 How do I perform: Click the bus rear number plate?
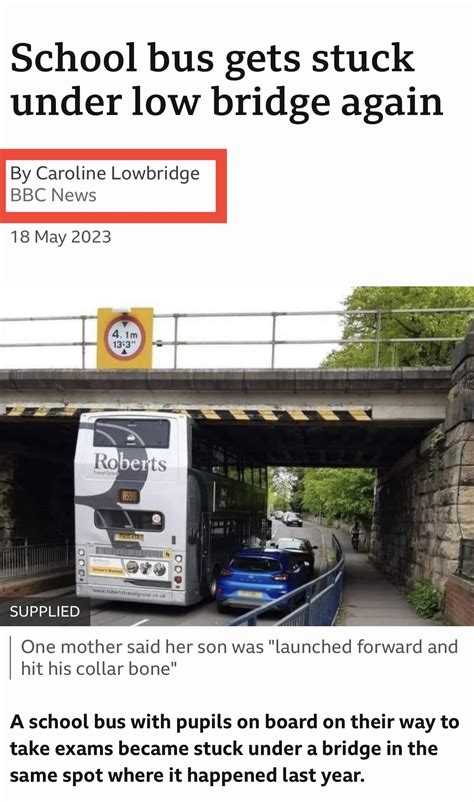pos(128,537)
